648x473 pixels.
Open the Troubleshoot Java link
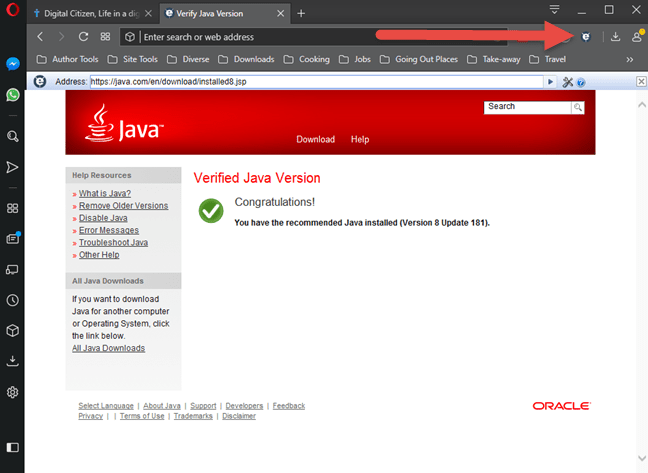click(x=114, y=242)
